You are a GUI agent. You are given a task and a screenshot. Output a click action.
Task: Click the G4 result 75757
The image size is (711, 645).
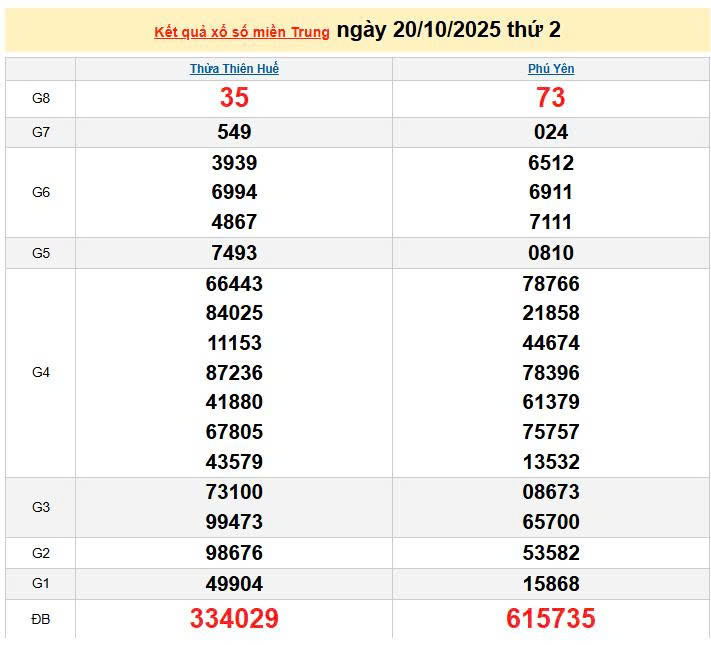click(551, 432)
